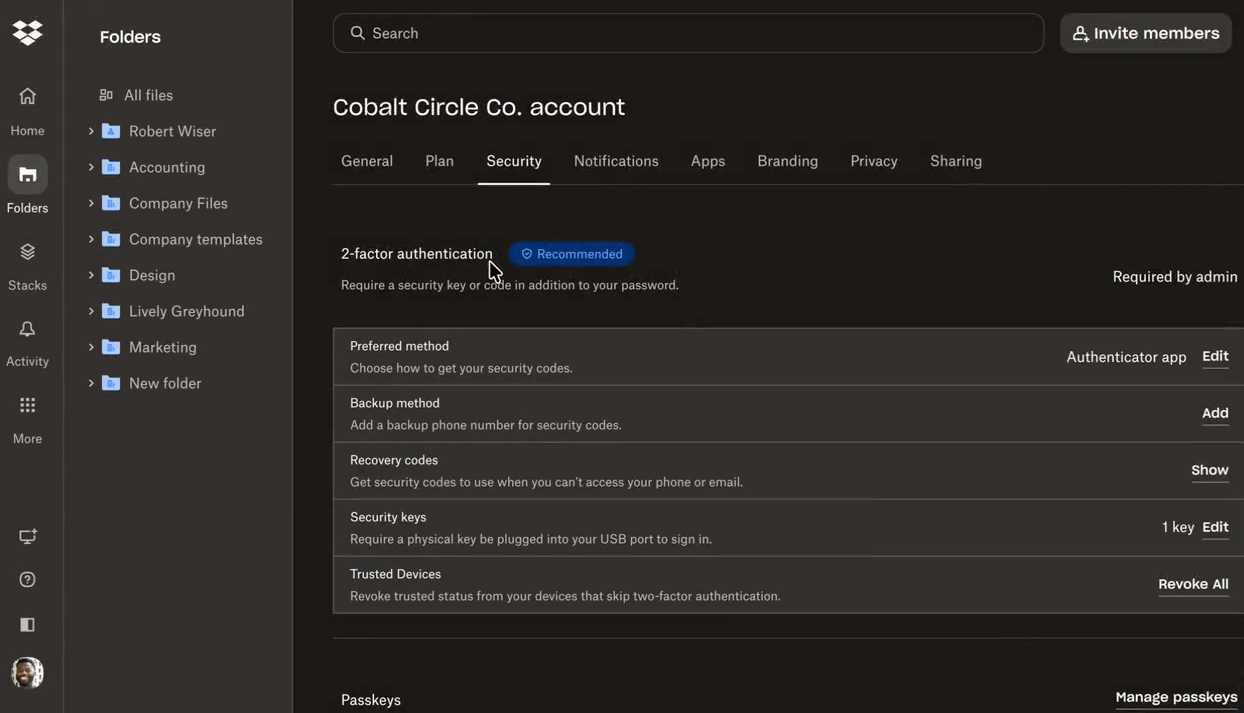The image size is (1244, 713).
Task: Click the Company Files folder icon
Action: [111, 203]
